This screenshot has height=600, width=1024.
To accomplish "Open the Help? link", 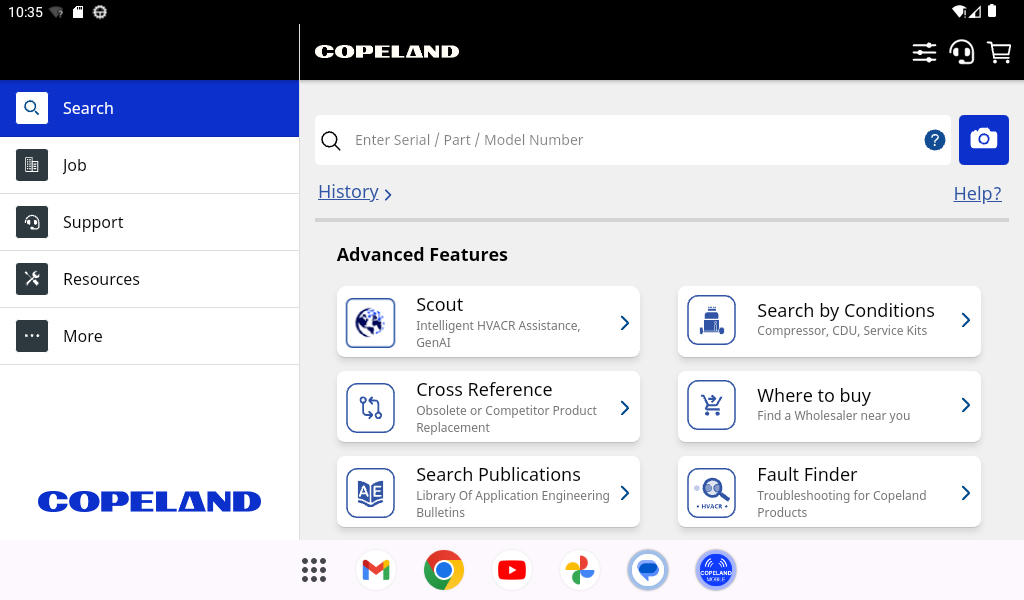I will click(x=977, y=194).
